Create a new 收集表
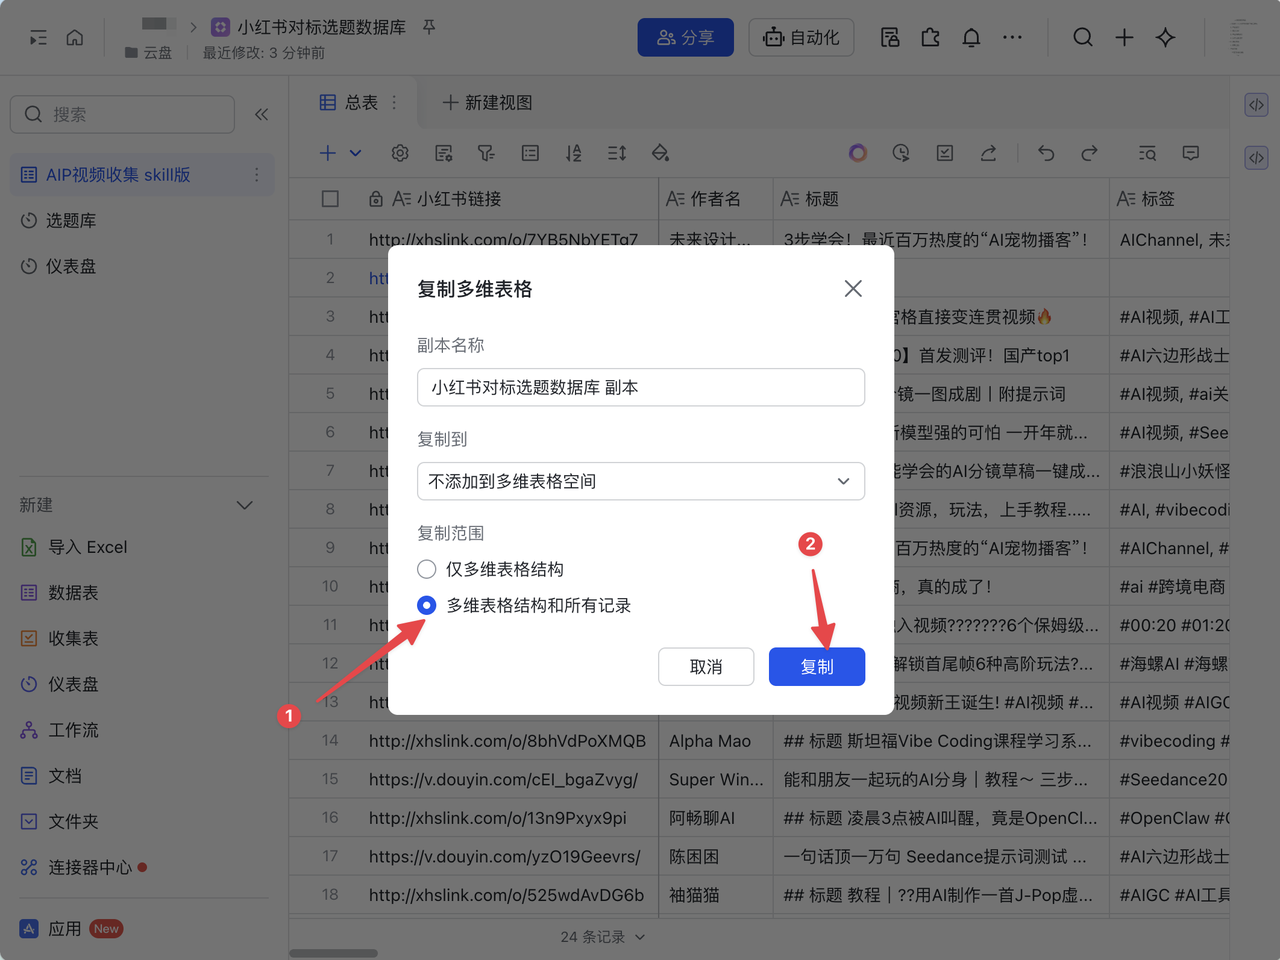Image resolution: width=1280 pixels, height=960 pixels. [x=60, y=638]
